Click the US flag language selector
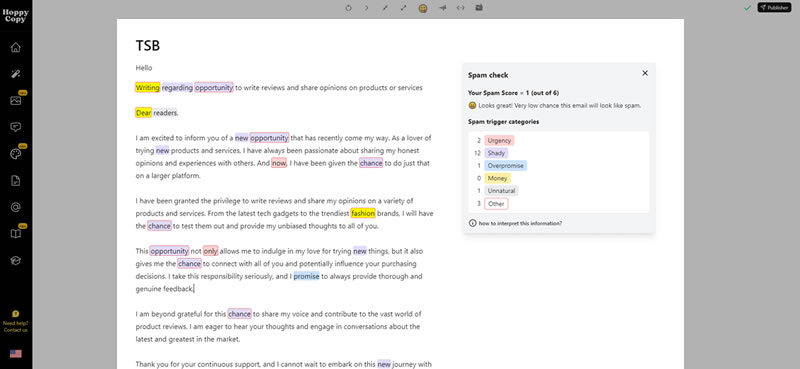Screen dimensions: 800x369 point(16,353)
